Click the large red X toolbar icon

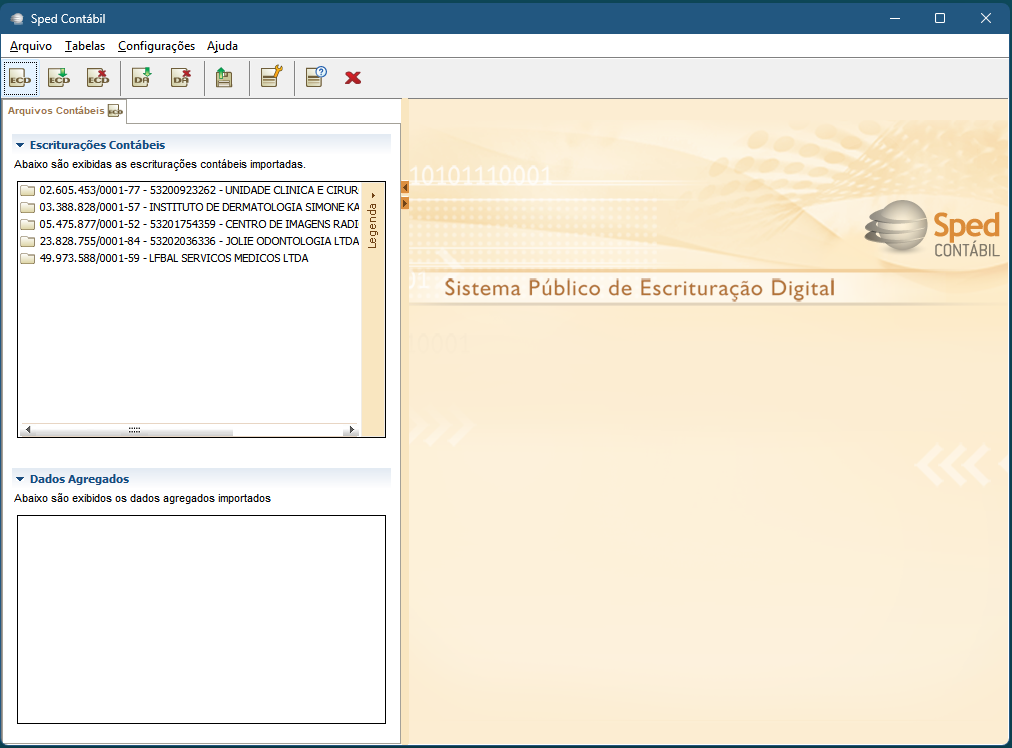pyautogui.click(x=353, y=78)
